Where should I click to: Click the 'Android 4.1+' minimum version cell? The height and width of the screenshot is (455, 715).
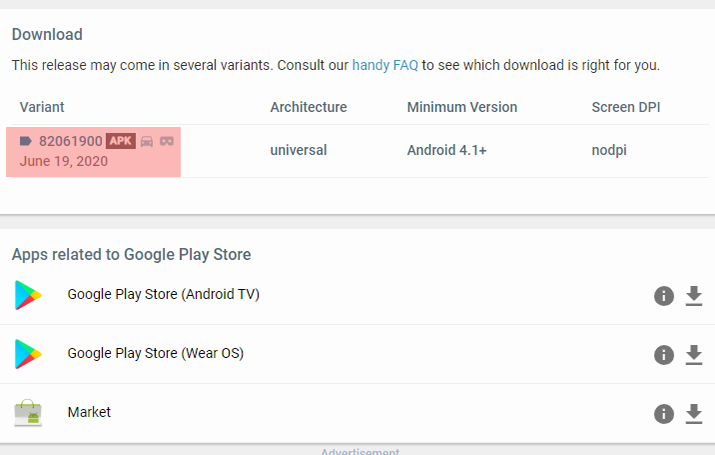[447, 150]
